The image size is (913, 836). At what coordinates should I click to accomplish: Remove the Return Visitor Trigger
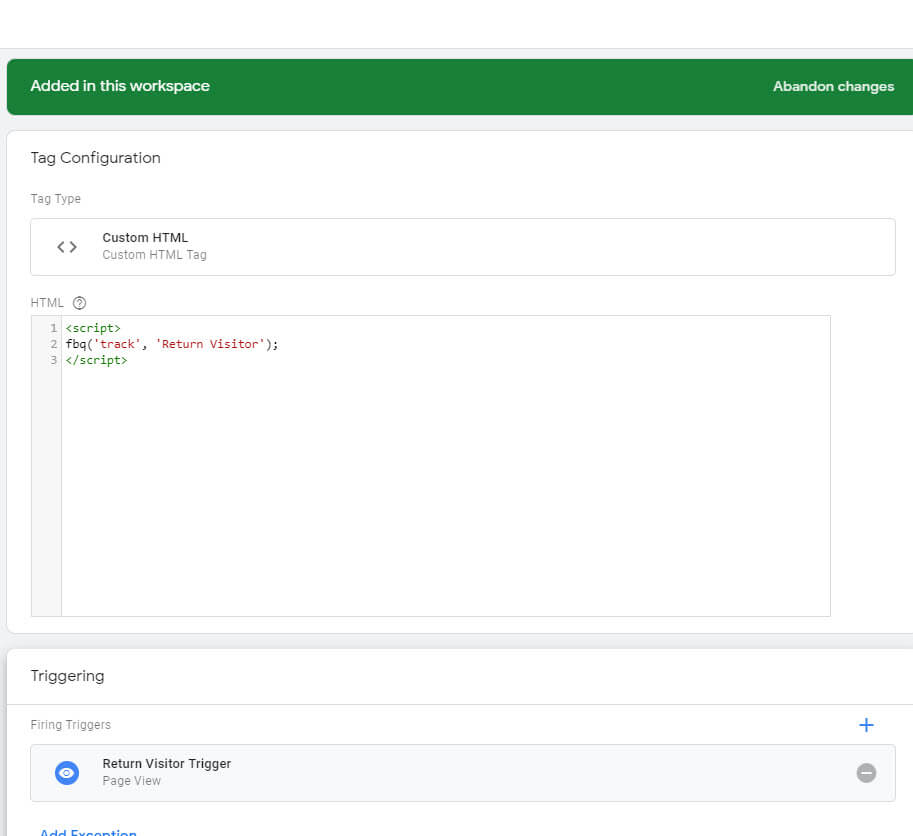[x=866, y=773]
